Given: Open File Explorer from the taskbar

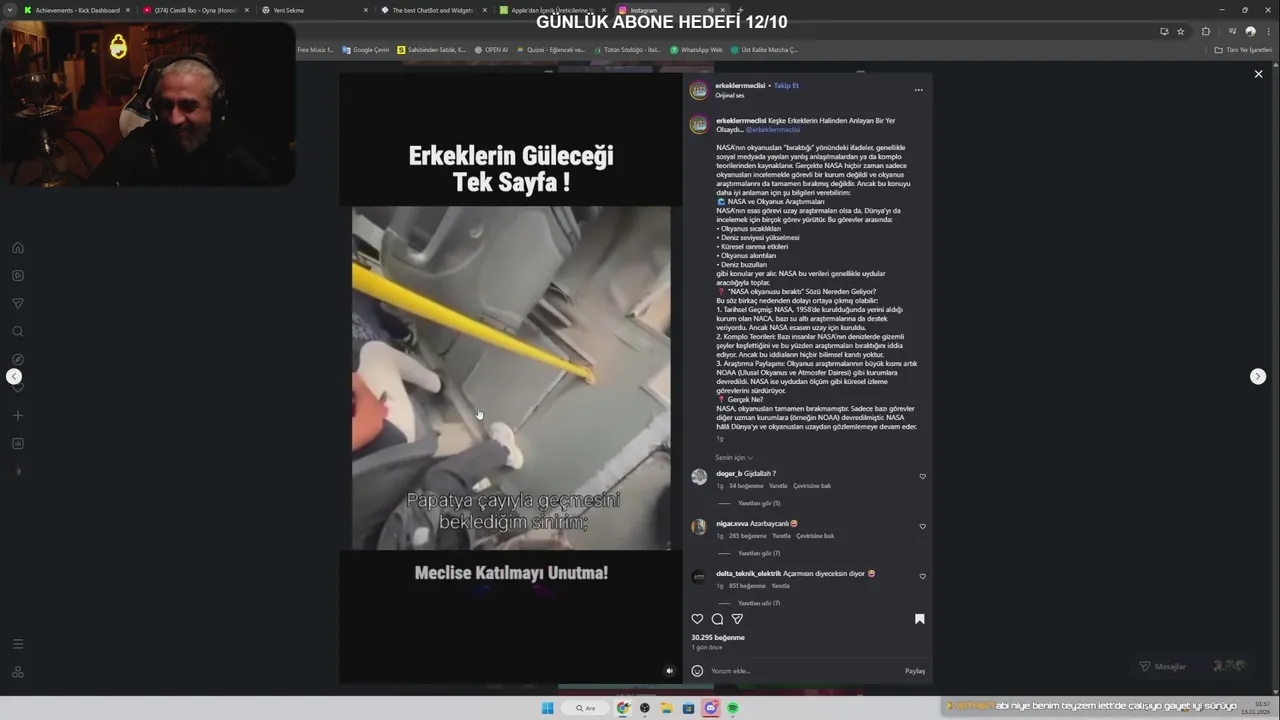Looking at the screenshot, I should [x=666, y=708].
